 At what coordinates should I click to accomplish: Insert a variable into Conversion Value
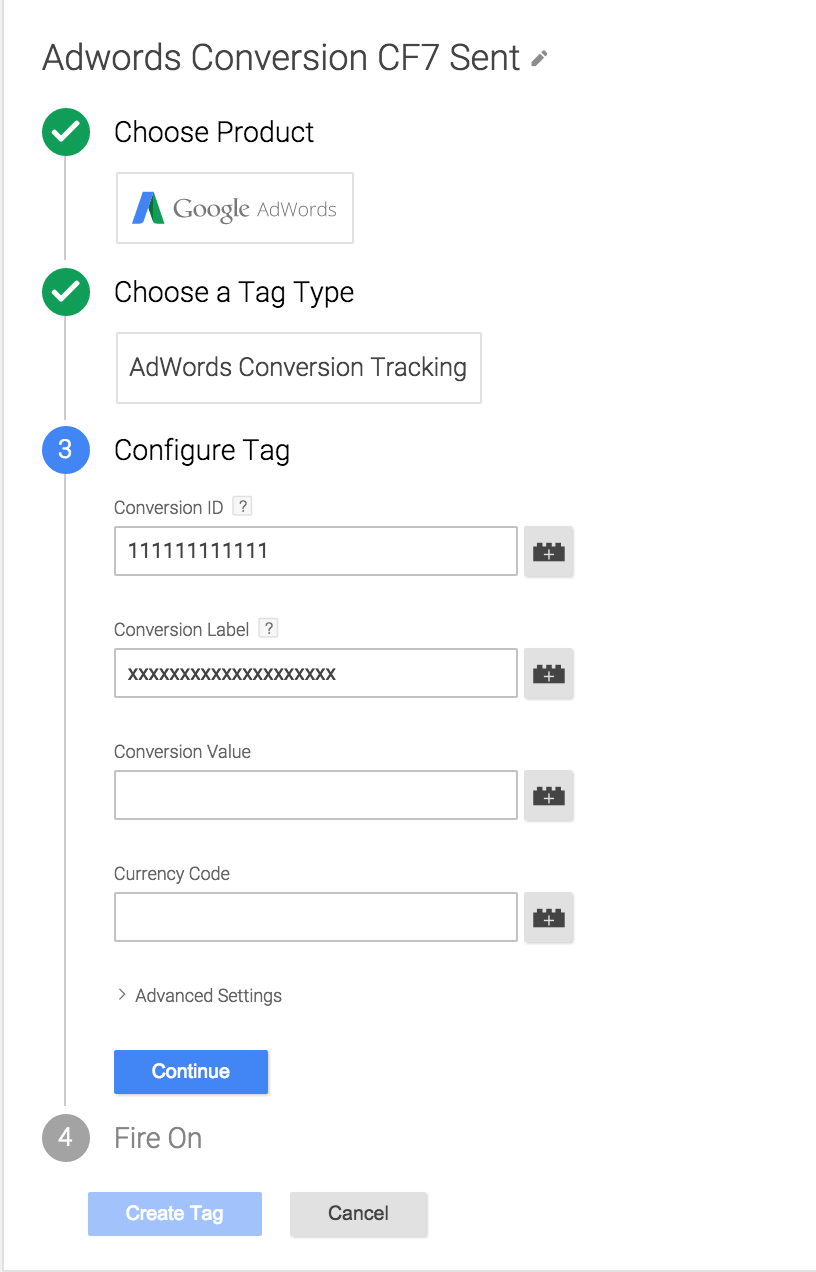(x=549, y=795)
